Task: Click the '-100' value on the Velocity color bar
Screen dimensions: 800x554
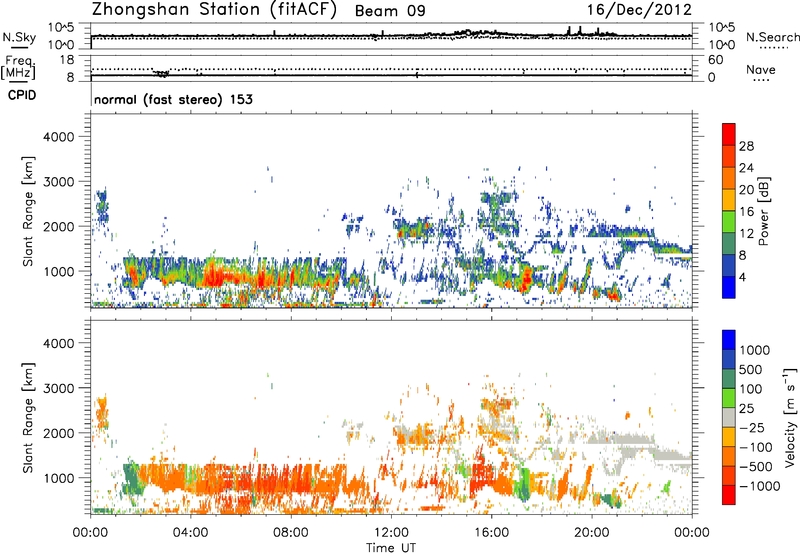Action: point(755,447)
